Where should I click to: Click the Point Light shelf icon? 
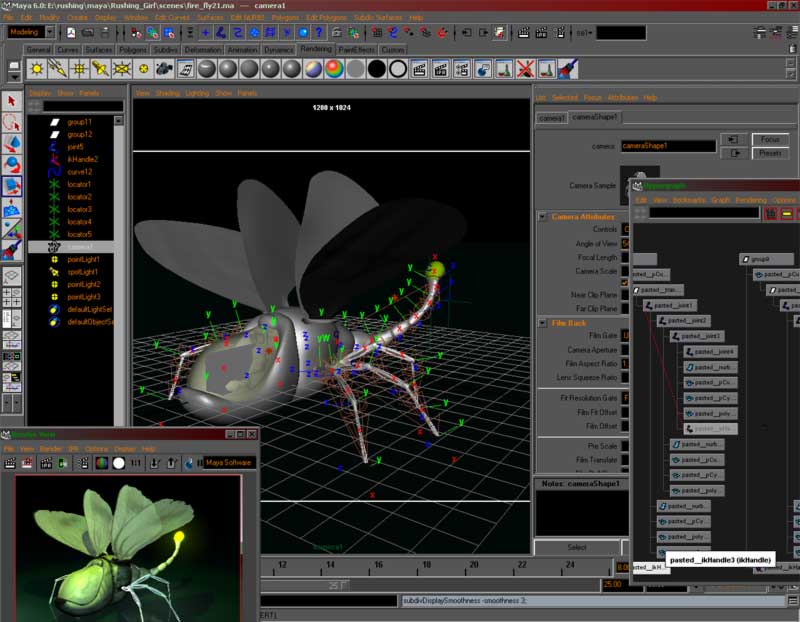point(79,69)
